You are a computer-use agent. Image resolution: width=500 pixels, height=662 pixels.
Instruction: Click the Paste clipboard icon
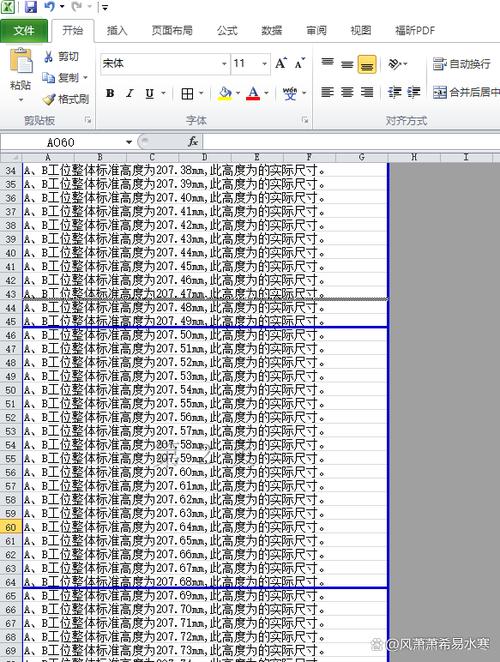(21, 61)
